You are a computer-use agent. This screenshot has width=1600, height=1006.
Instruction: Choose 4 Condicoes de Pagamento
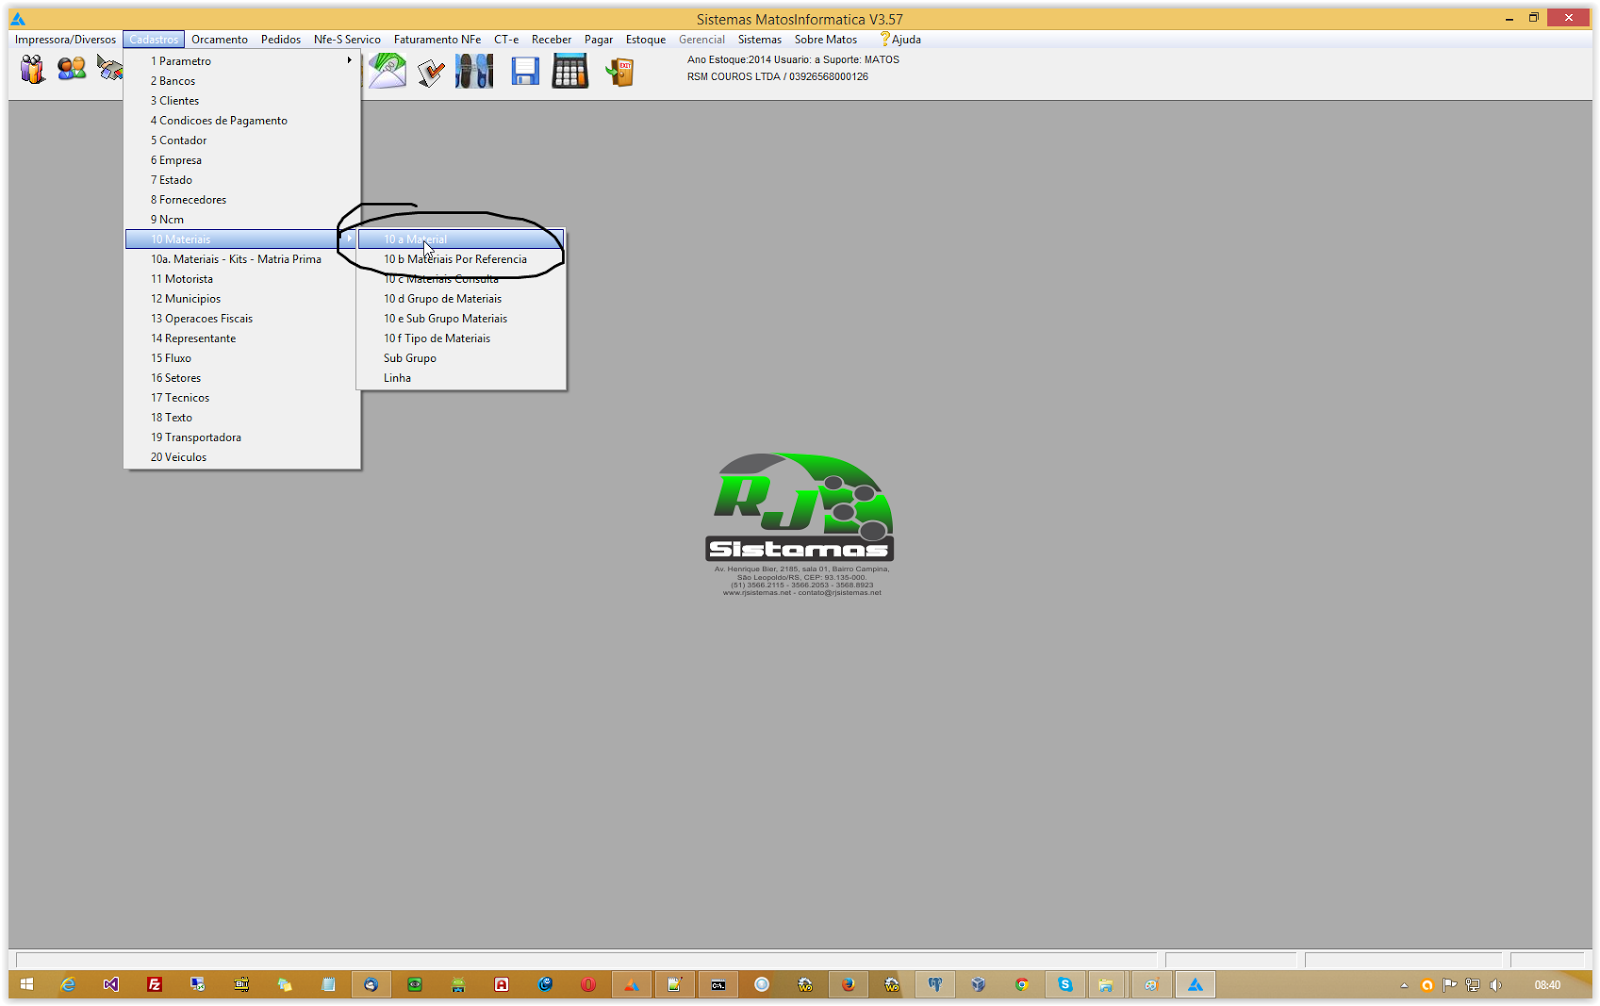point(241,121)
